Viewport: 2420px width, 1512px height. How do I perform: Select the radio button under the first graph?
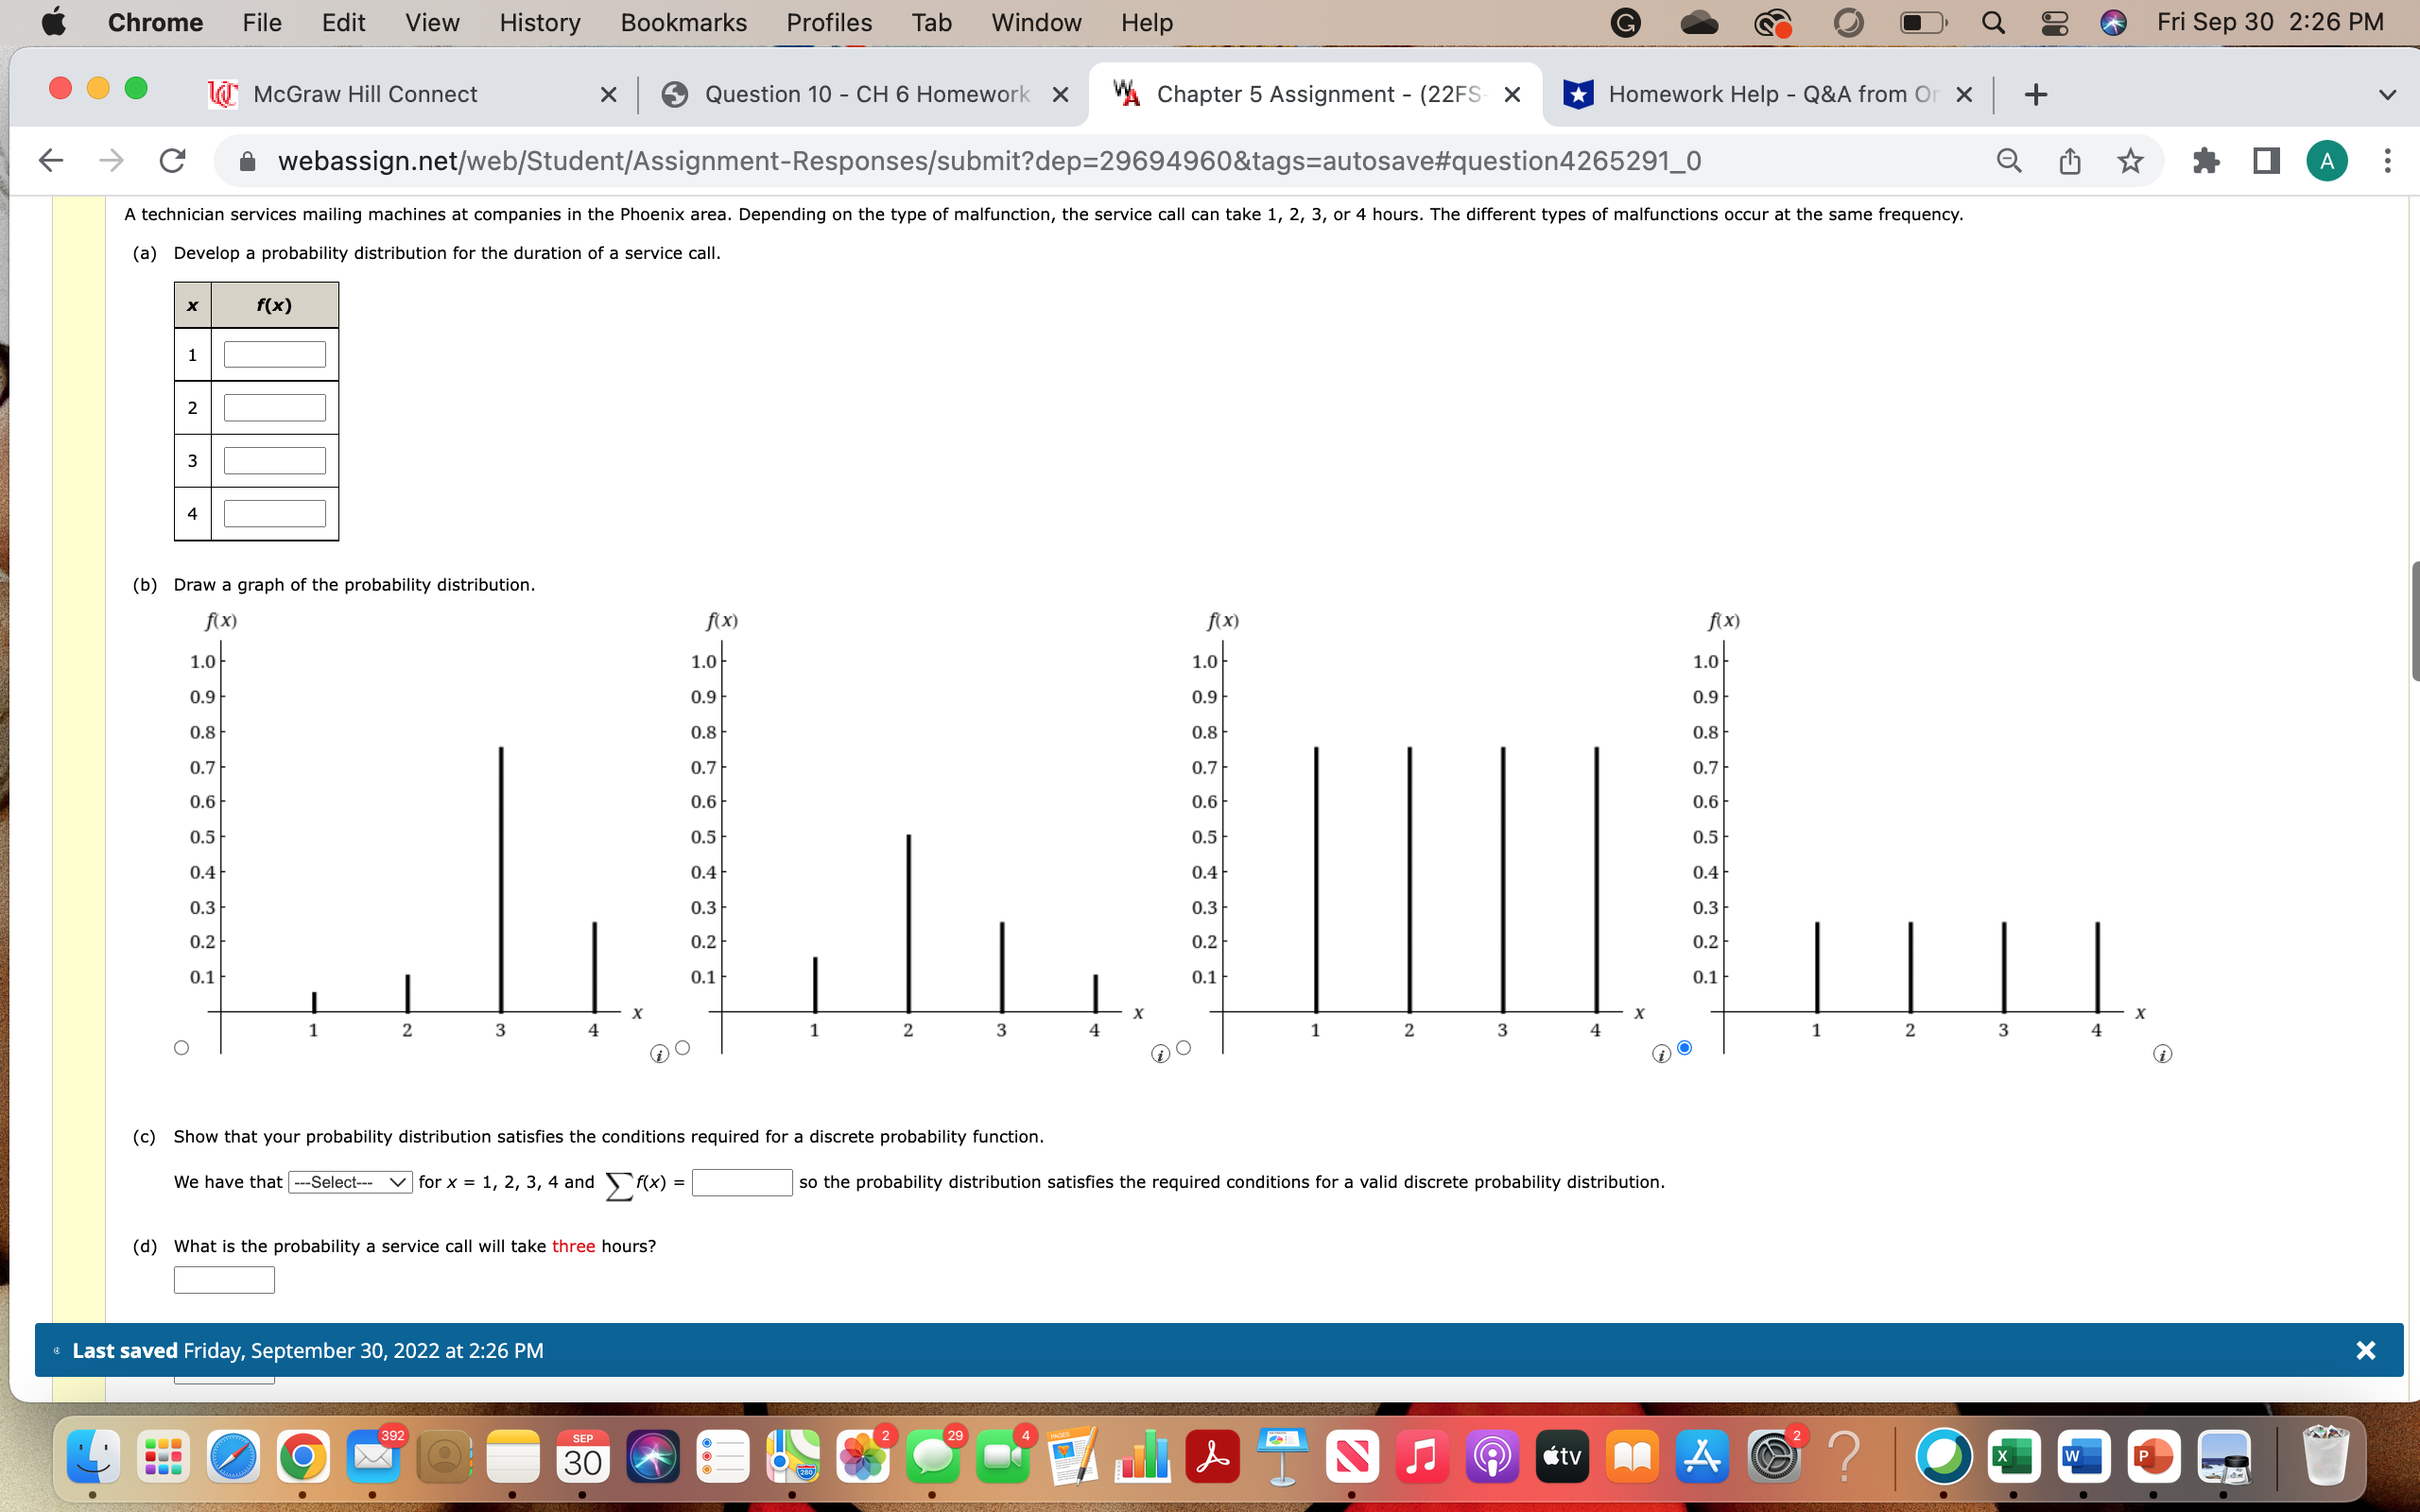[181, 1046]
